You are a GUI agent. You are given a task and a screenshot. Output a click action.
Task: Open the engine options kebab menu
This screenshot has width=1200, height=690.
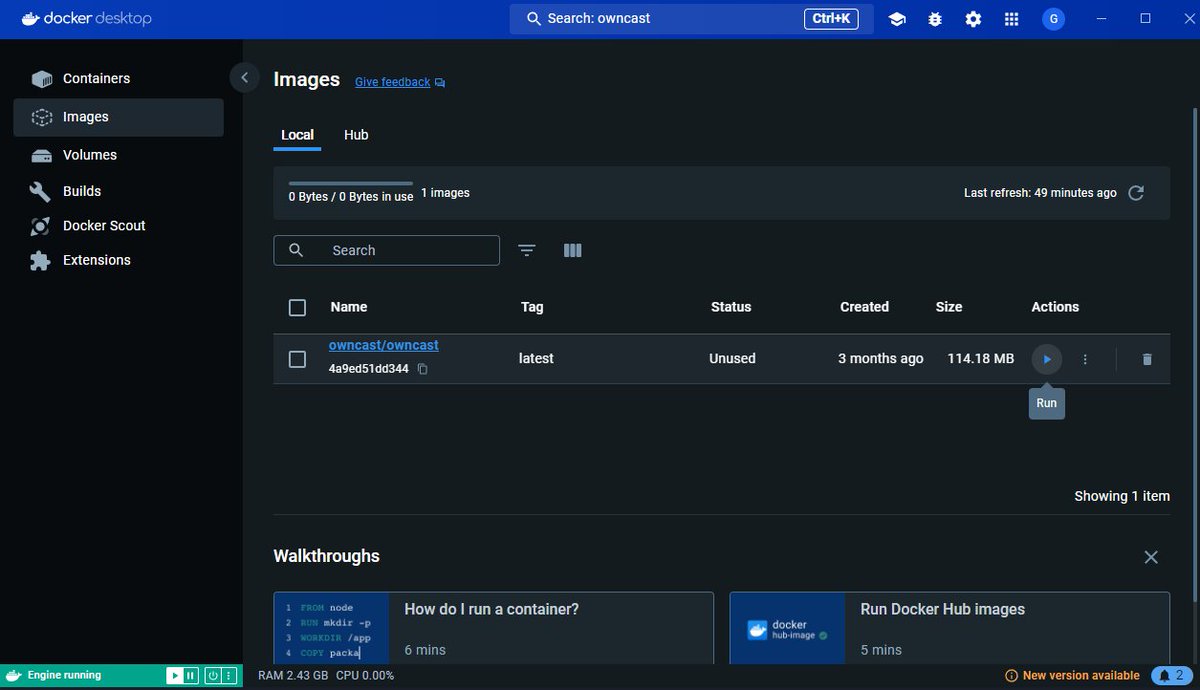click(228, 676)
